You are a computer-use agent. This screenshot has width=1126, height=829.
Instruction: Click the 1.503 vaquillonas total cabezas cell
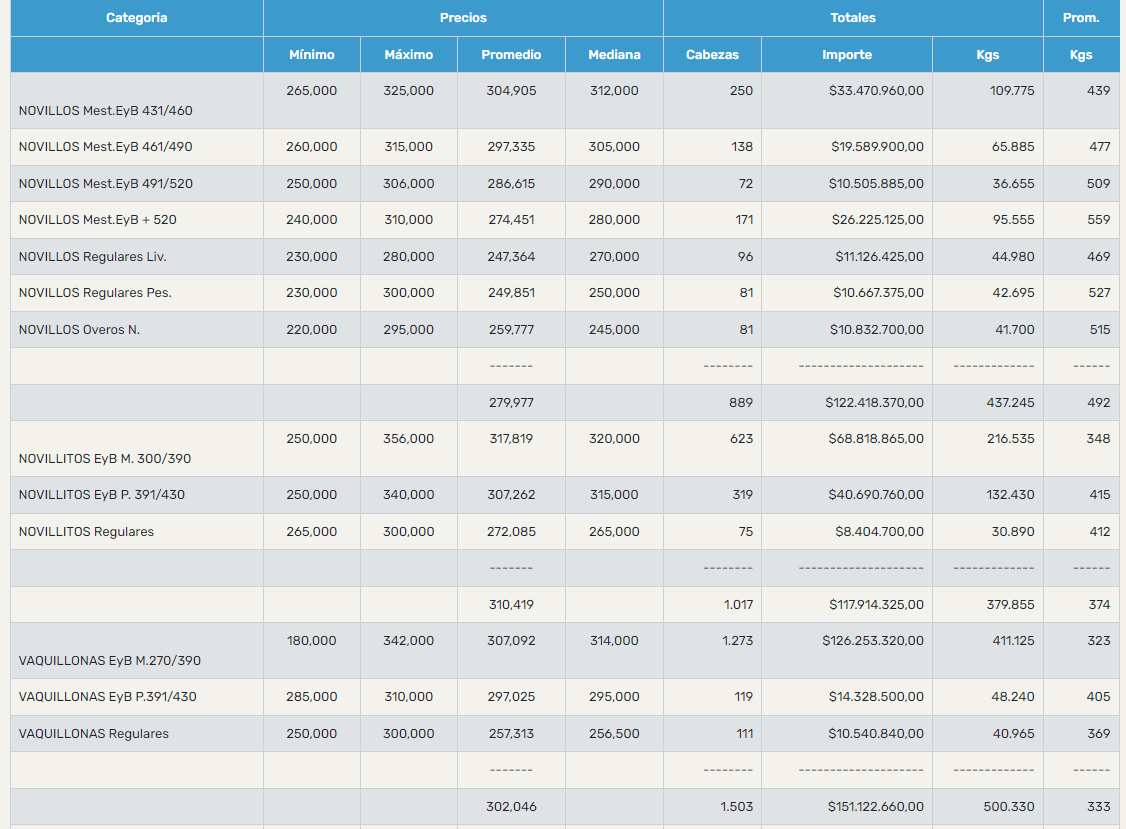[737, 807]
